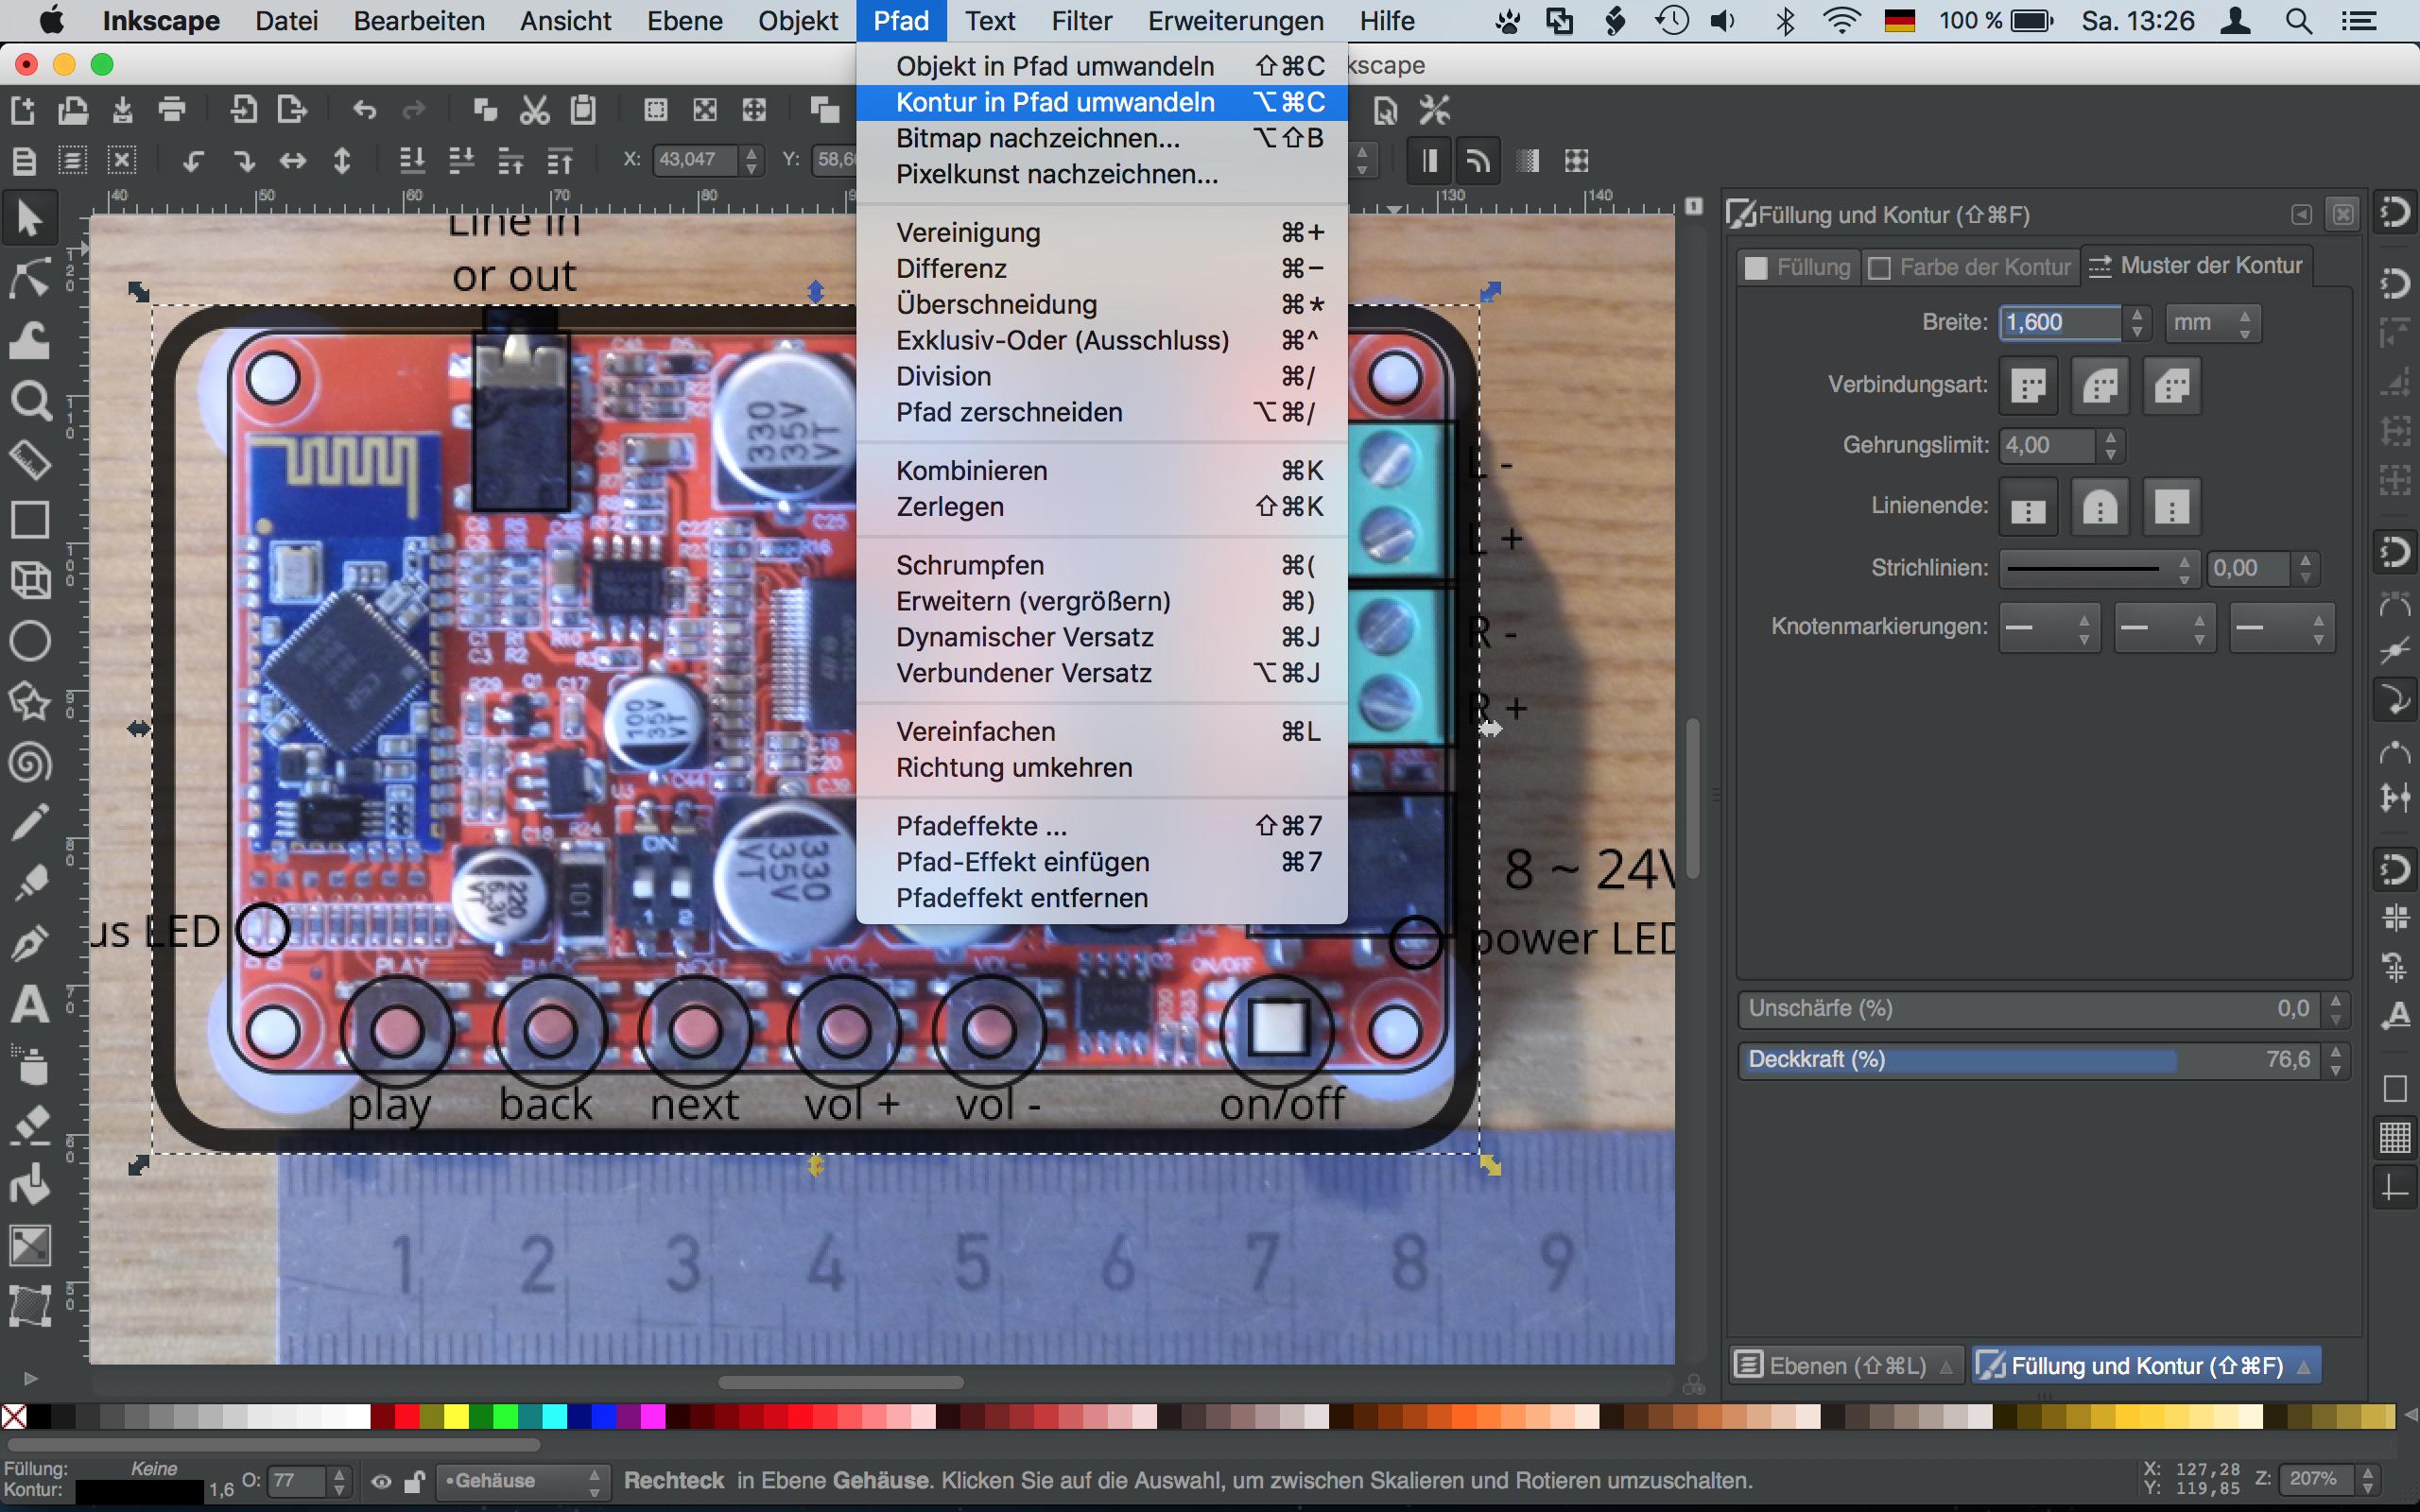The height and width of the screenshot is (1512, 2420).
Task: Select the Text tool
Action: tap(29, 1004)
